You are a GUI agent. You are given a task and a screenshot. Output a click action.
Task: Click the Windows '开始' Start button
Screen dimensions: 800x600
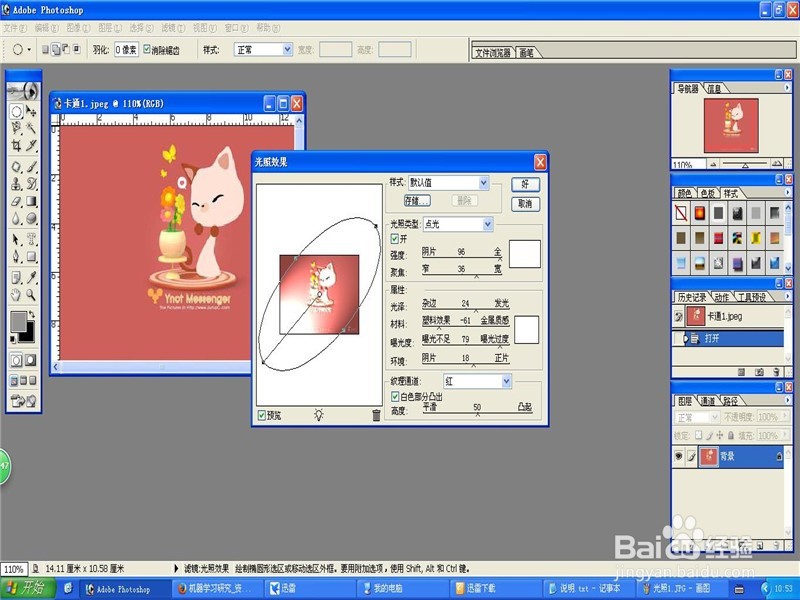(27, 588)
